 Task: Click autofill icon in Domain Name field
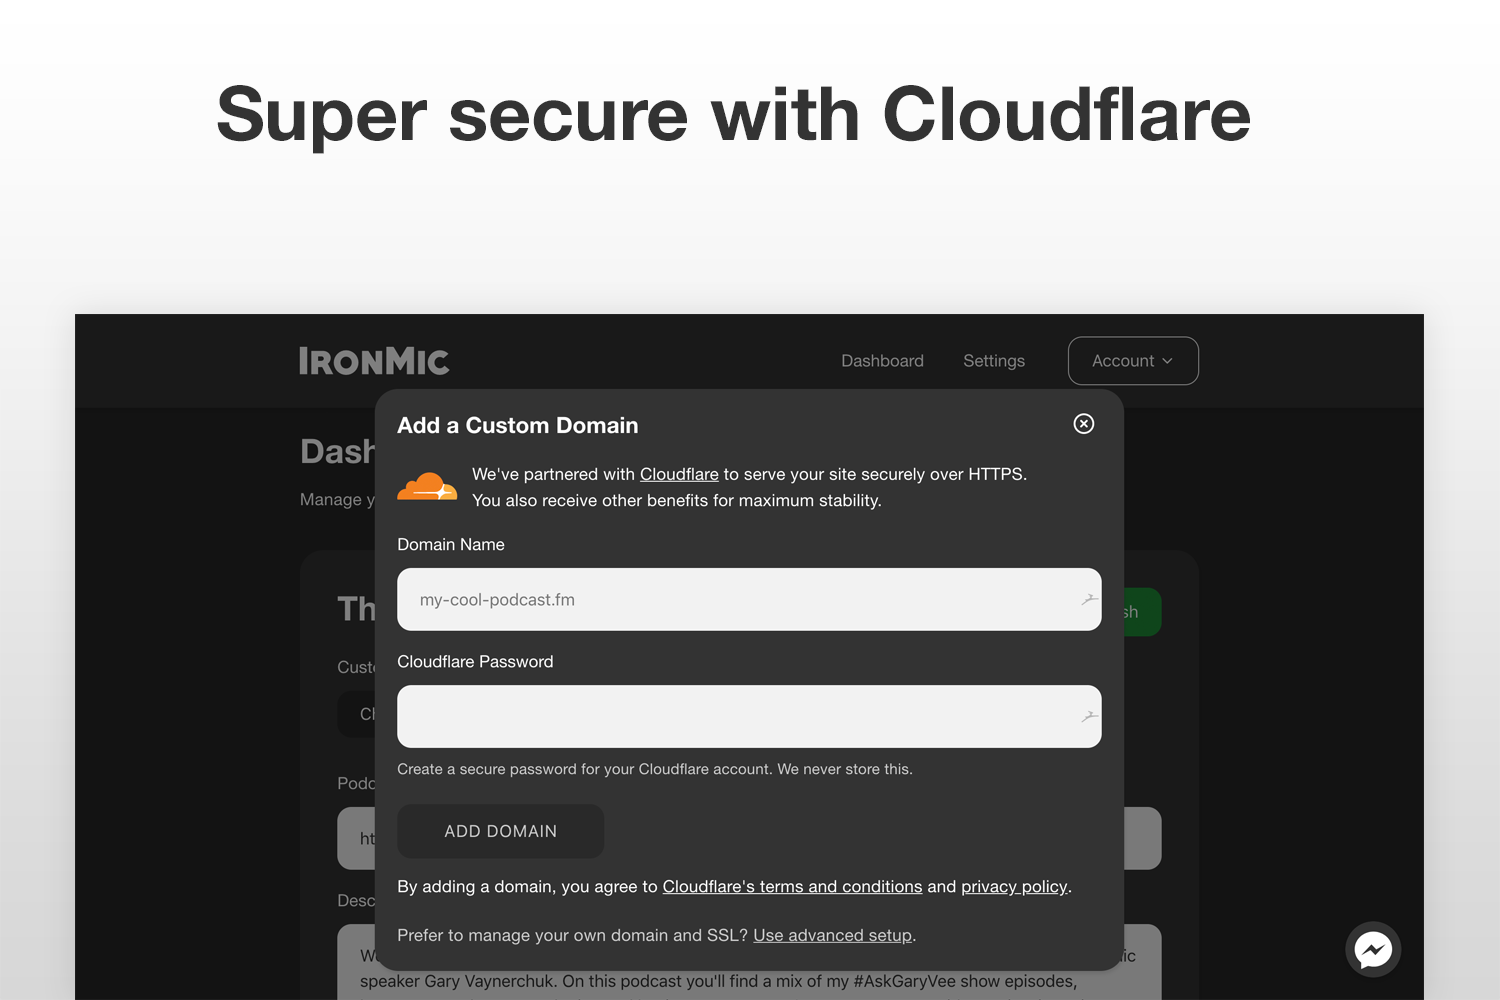pyautogui.click(x=1088, y=599)
